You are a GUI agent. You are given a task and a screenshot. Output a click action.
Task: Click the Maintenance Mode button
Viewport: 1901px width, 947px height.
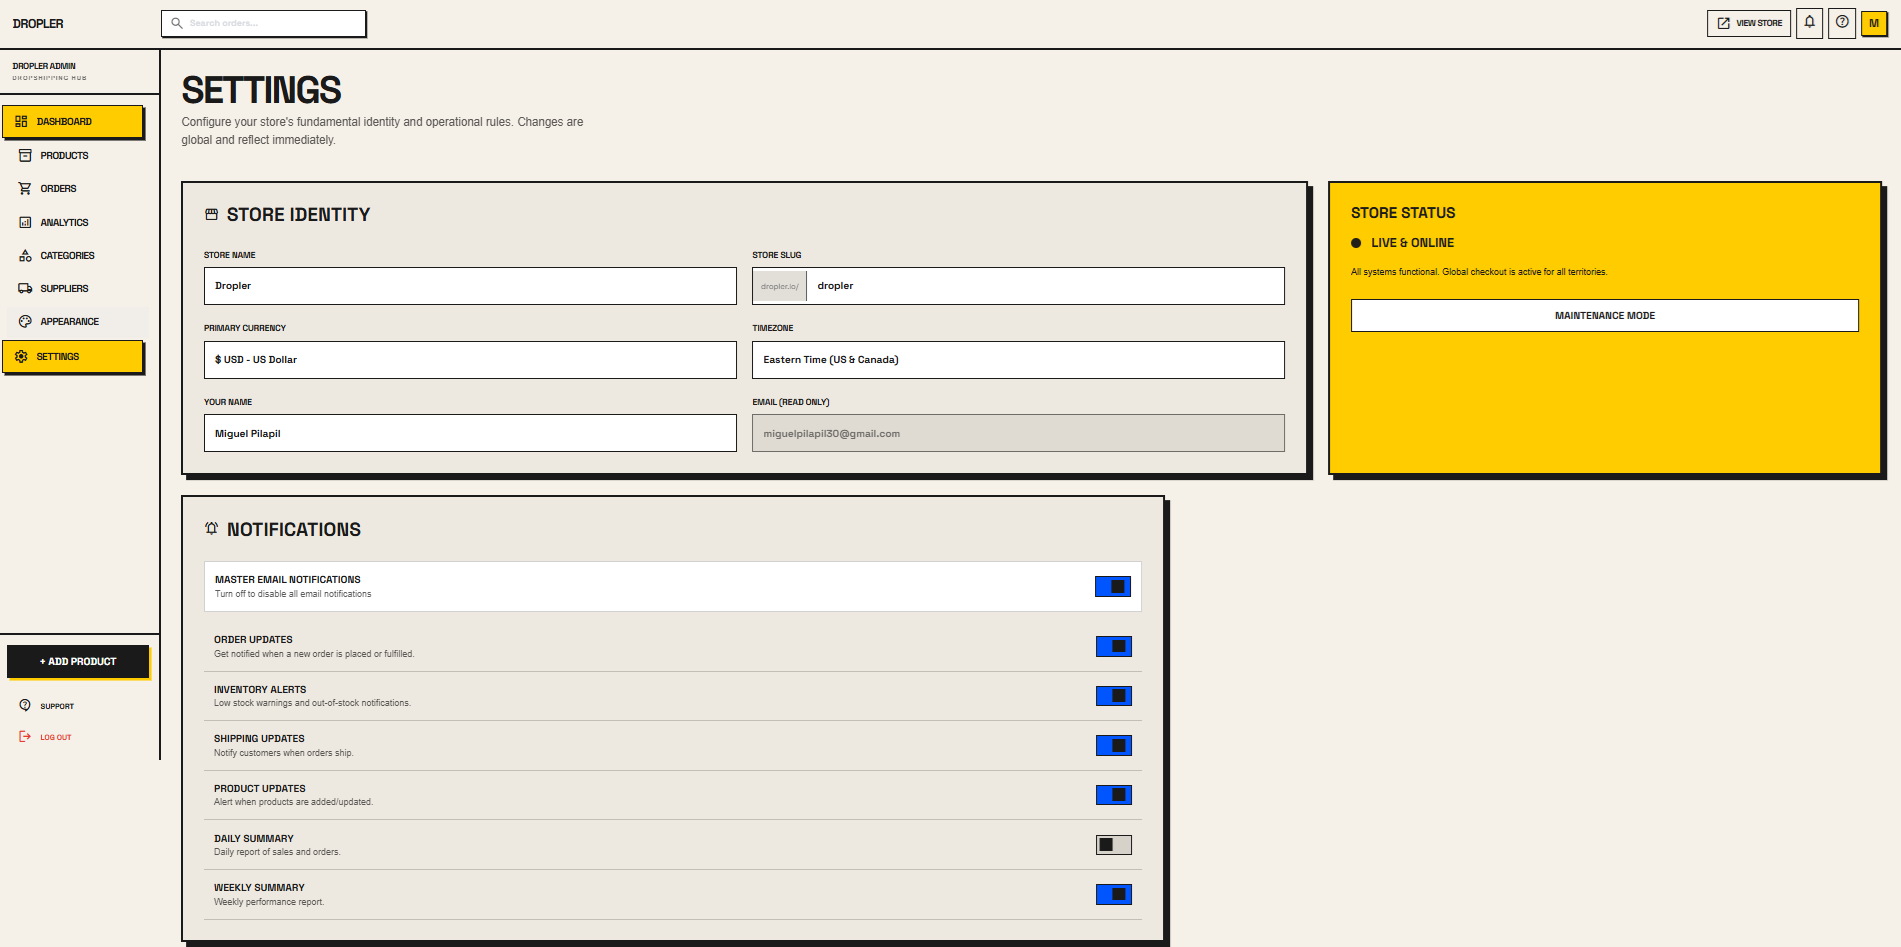click(x=1604, y=316)
